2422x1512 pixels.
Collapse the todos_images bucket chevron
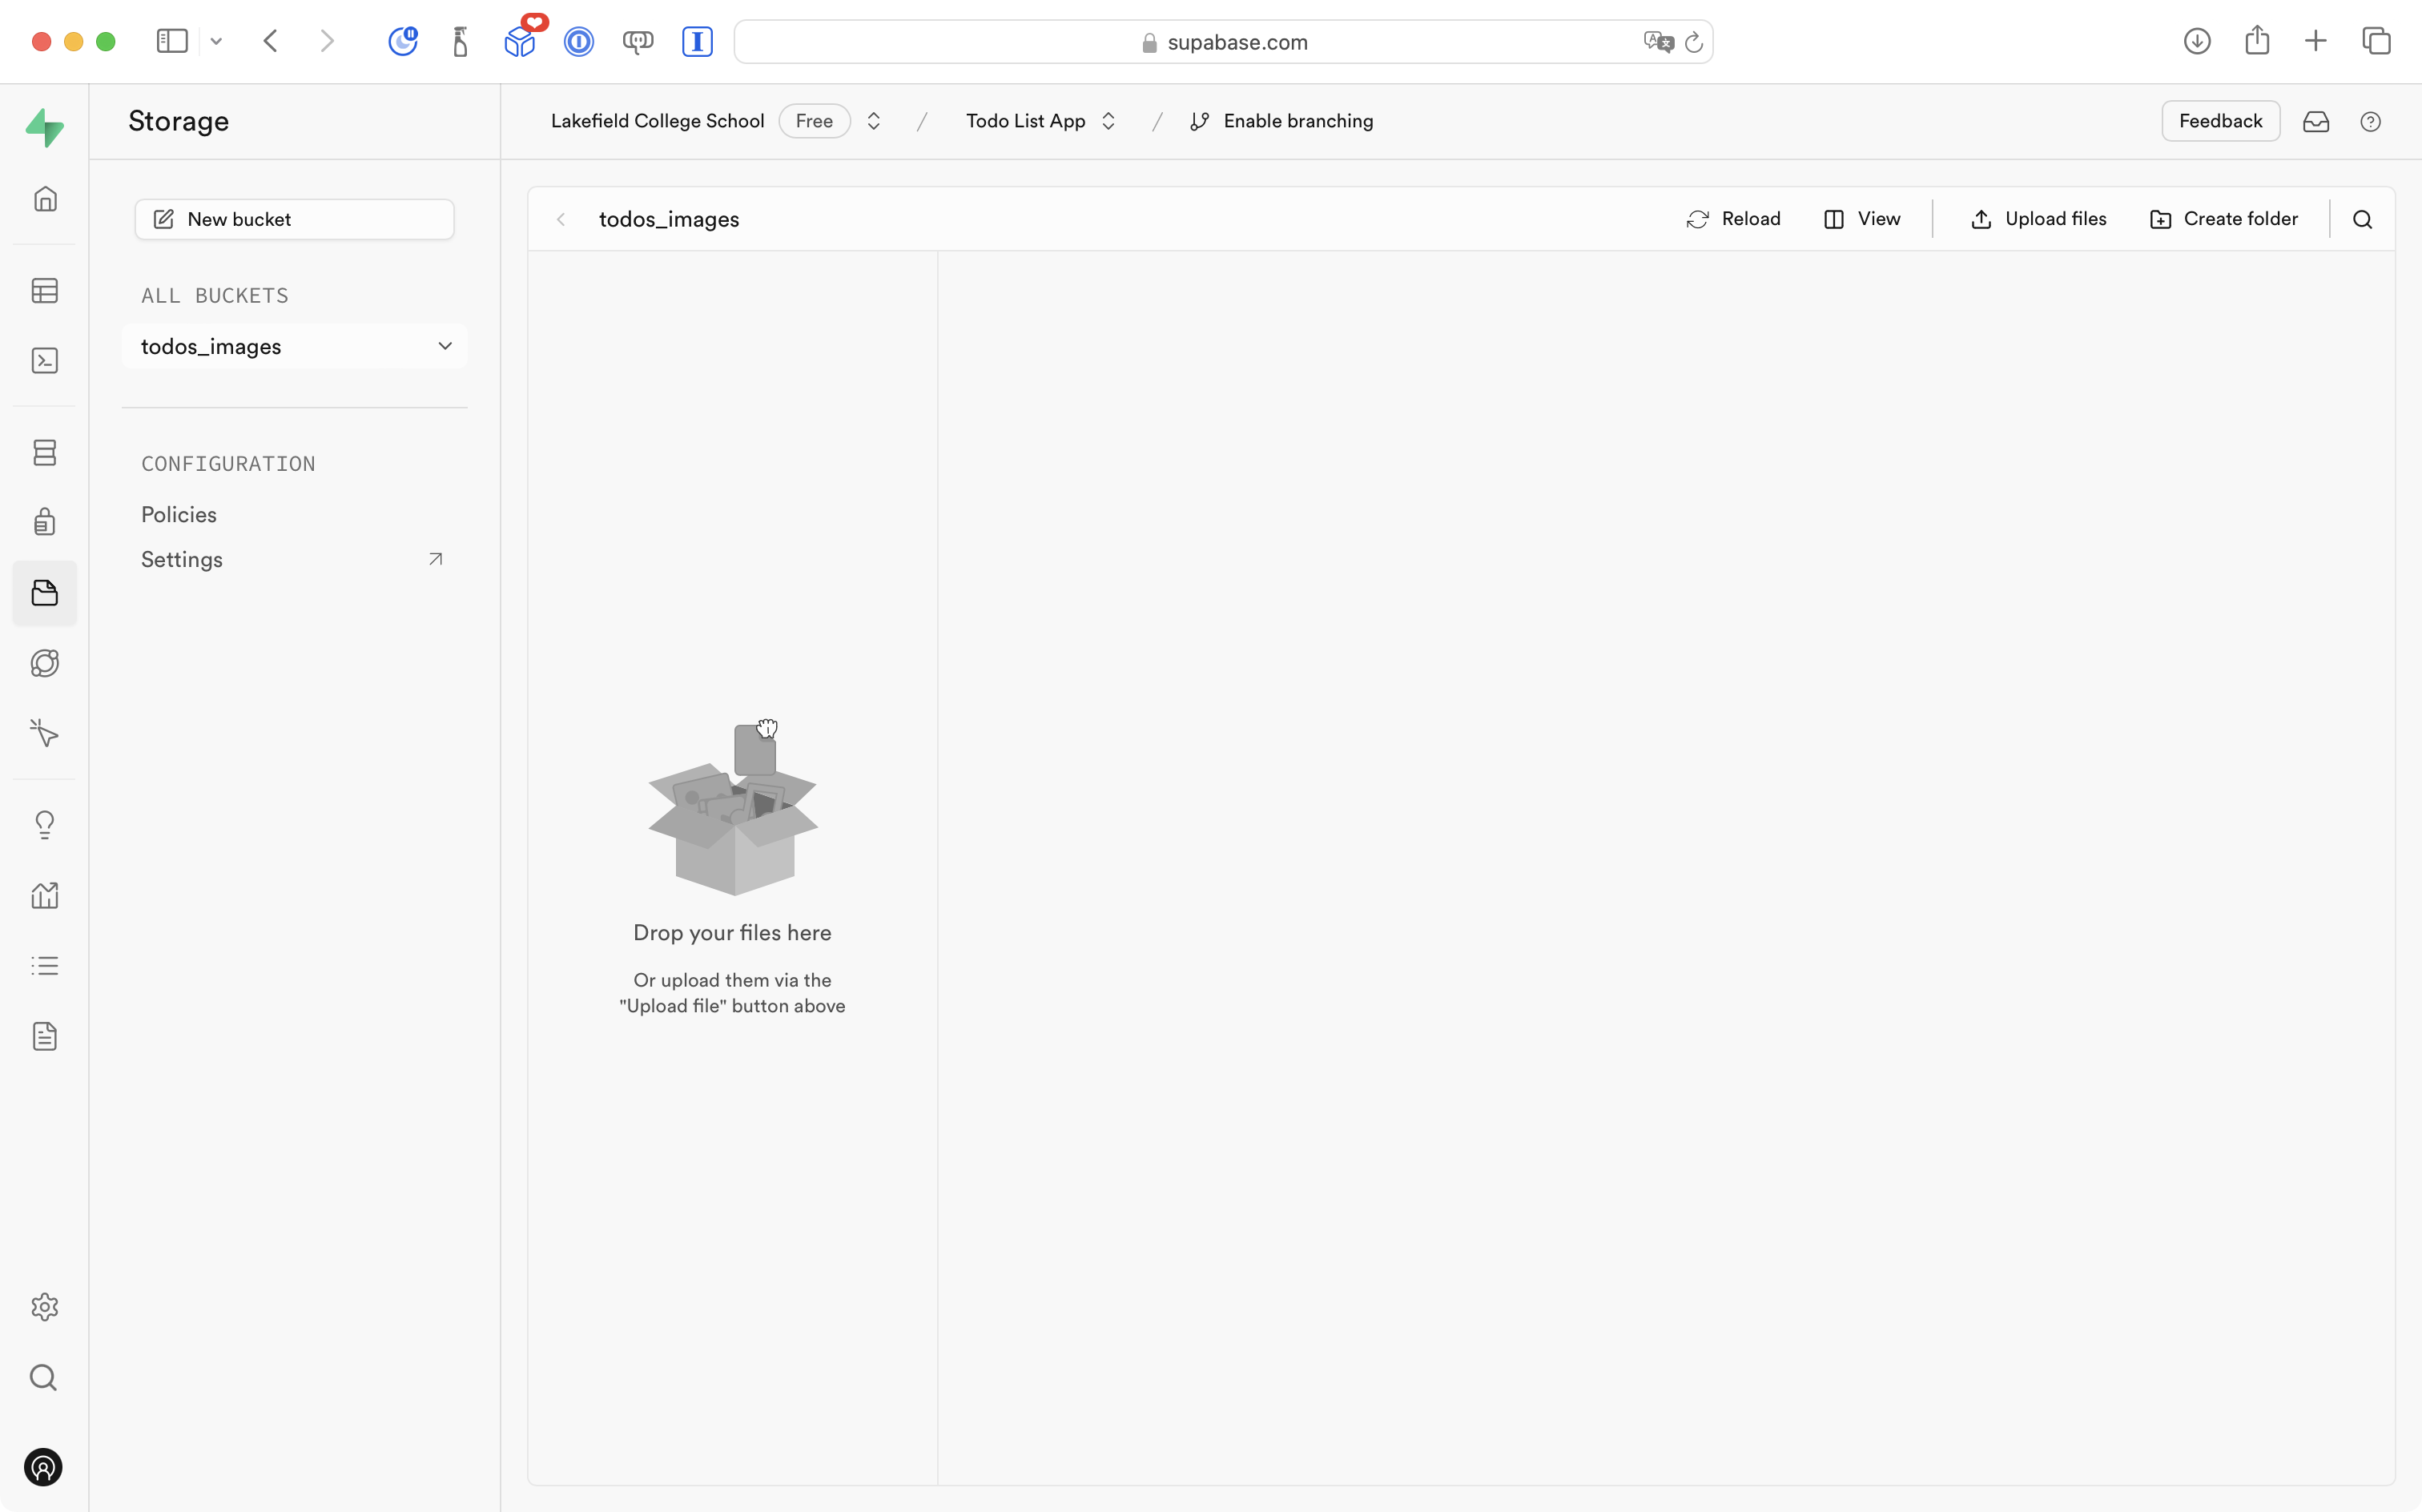tap(444, 346)
